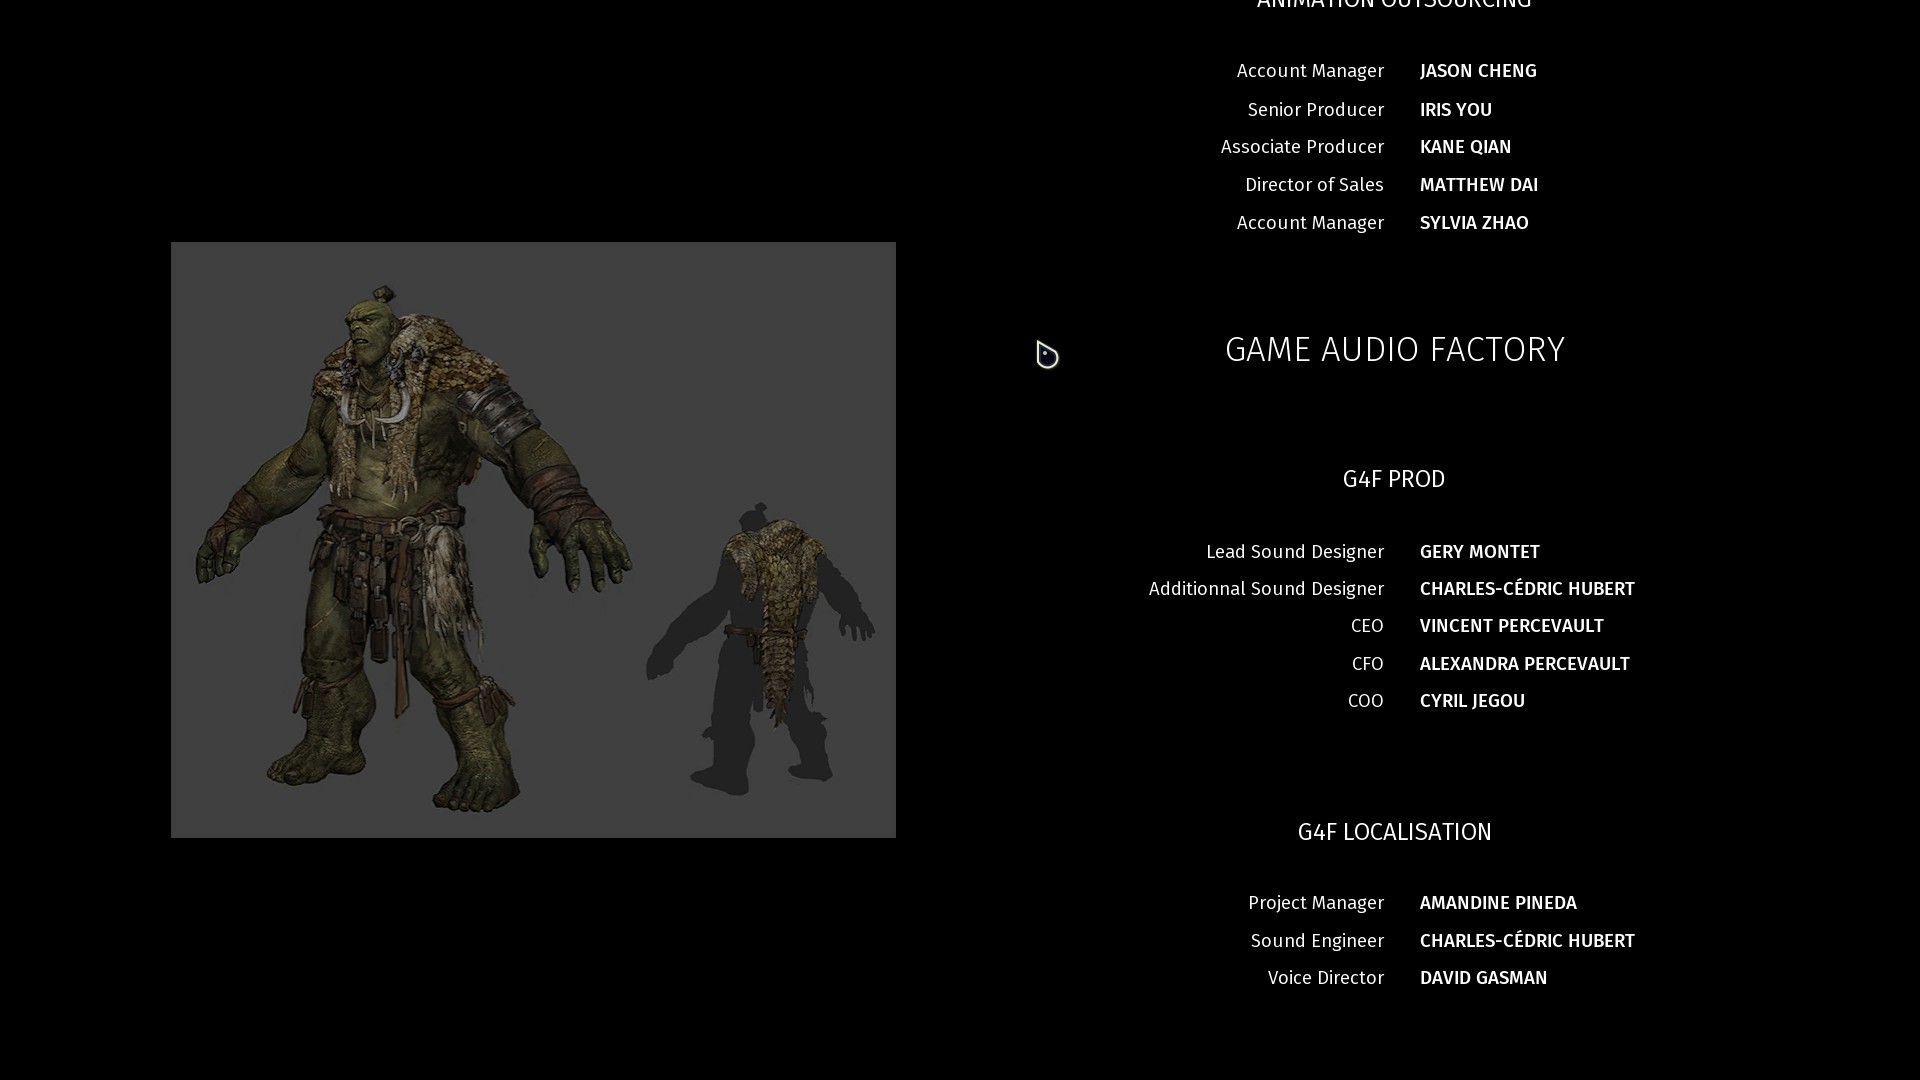1920x1080 pixels.
Task: Click the name ALEXANDRA PERCEVAULT
Action: pos(1524,664)
